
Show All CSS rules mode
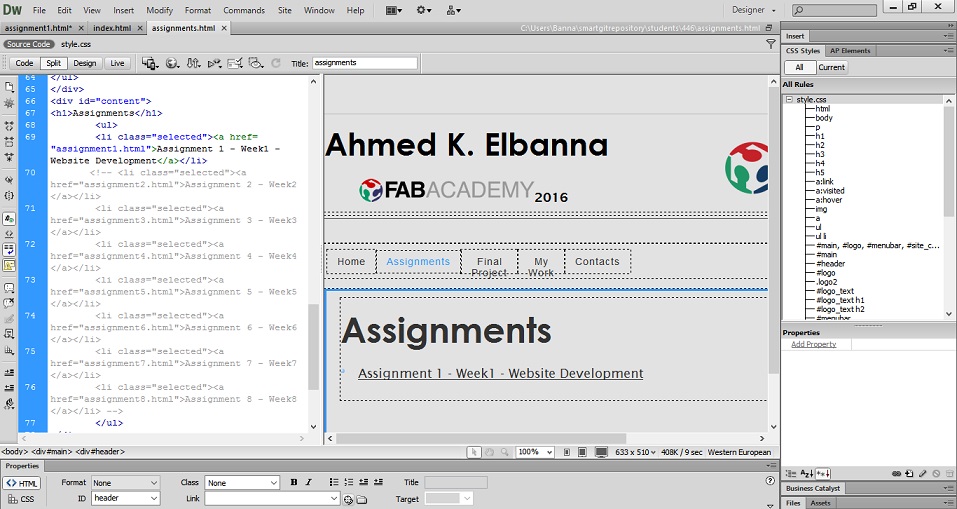click(x=799, y=68)
